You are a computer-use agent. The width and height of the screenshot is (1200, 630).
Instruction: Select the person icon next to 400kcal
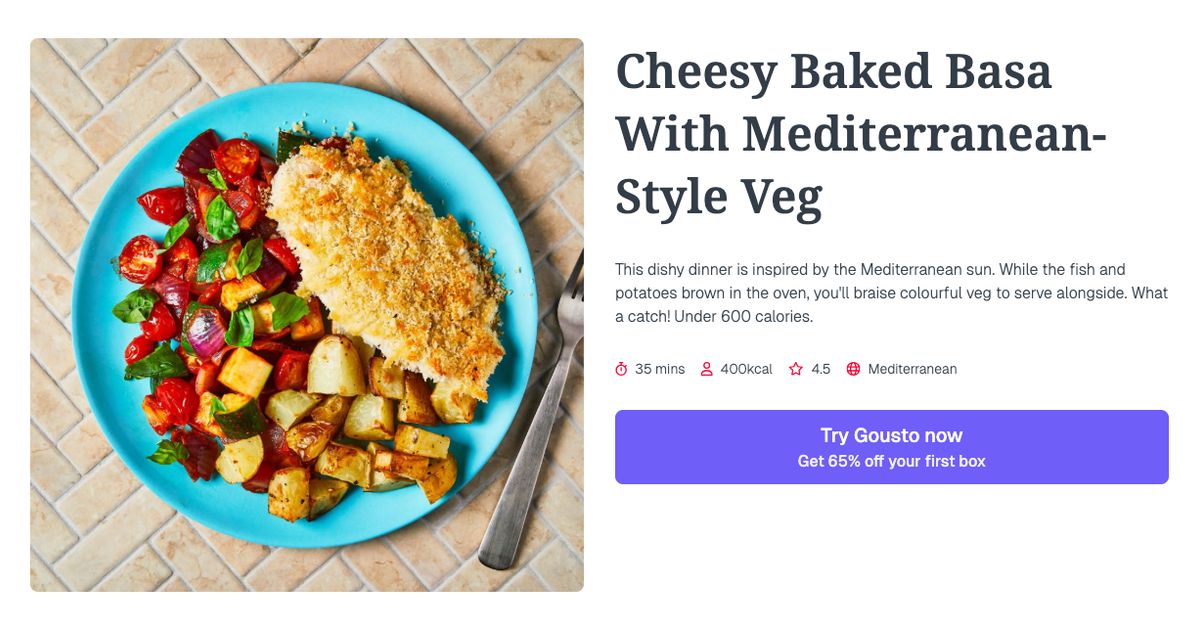point(707,368)
